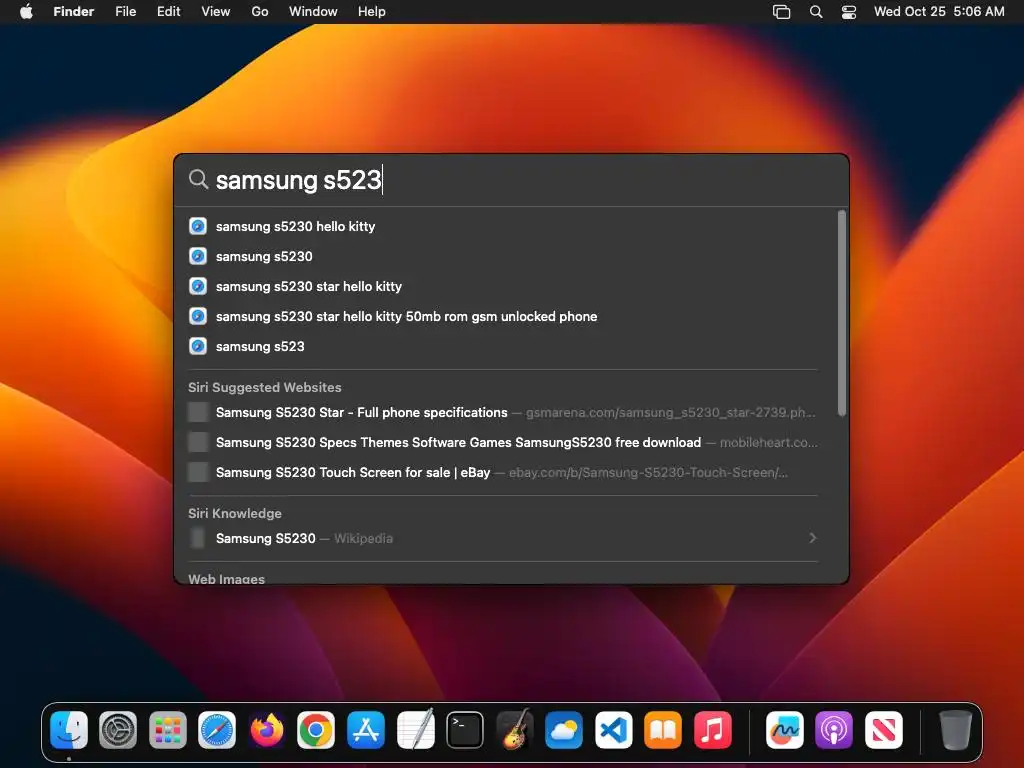Open the News app in Dock
Screen dimensions: 1024x768
click(x=884, y=729)
